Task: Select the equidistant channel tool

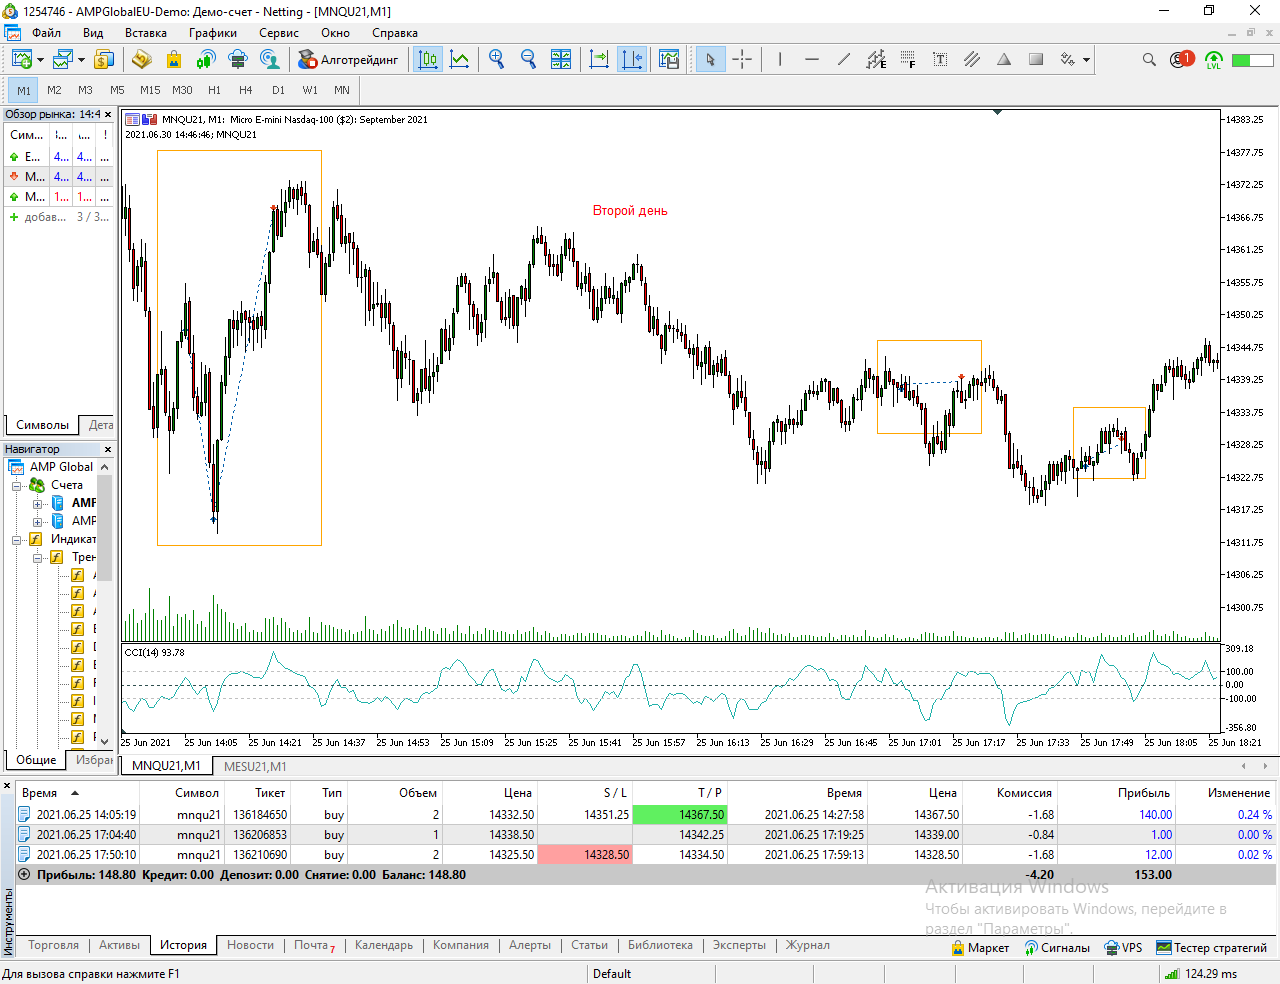Action: click(876, 60)
